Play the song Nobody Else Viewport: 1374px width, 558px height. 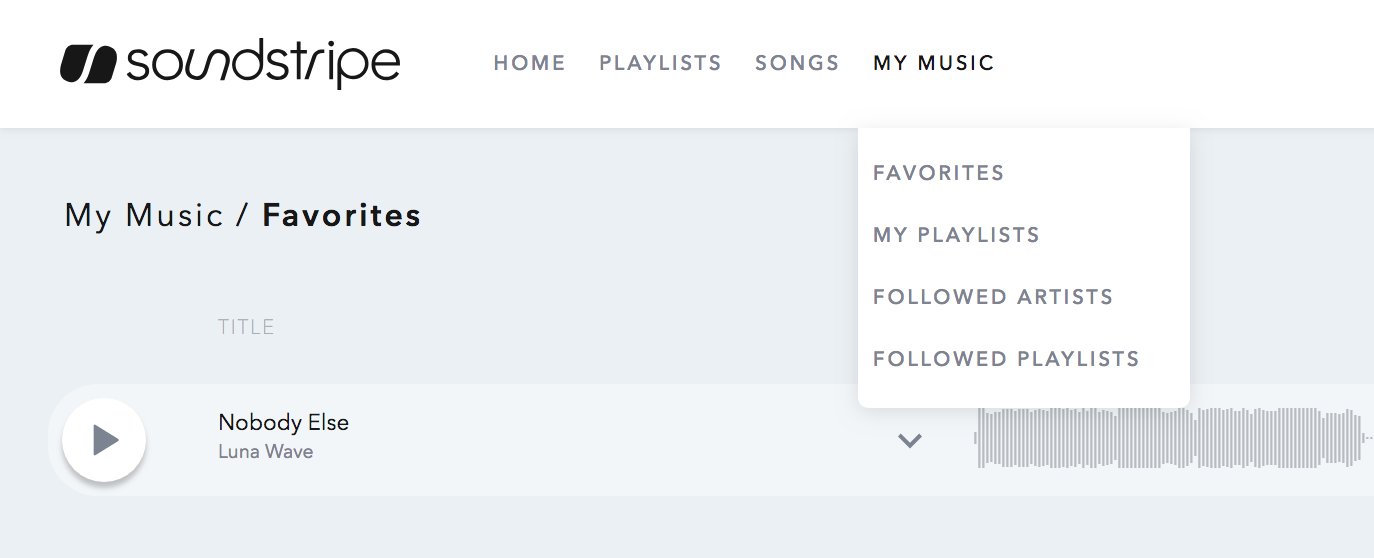104,440
